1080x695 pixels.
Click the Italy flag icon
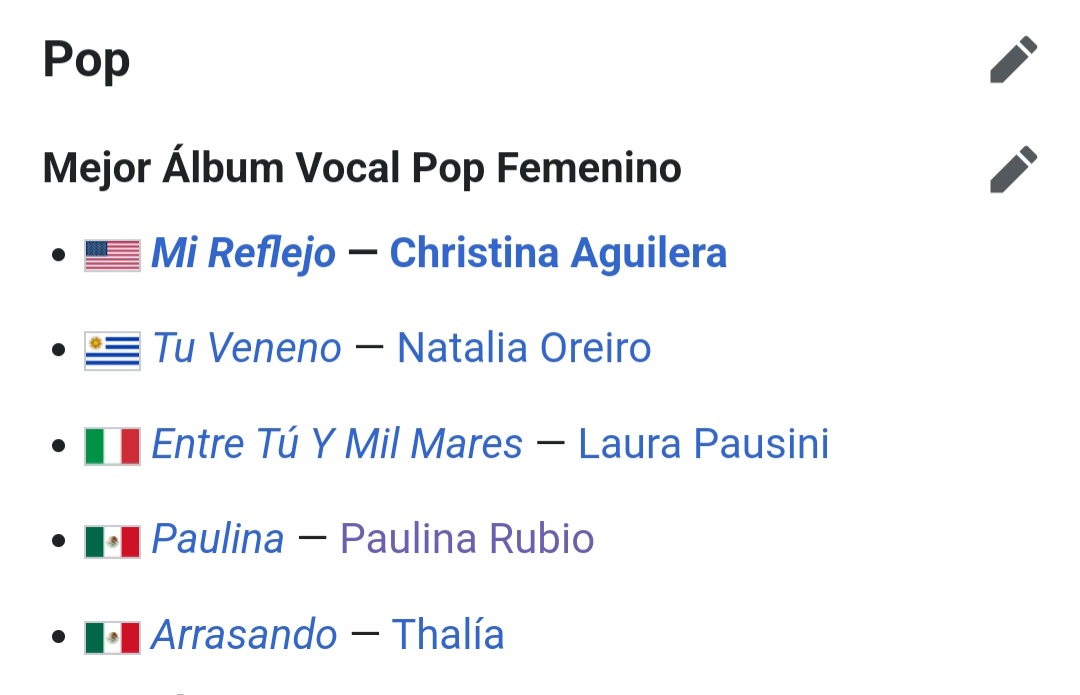click(x=112, y=446)
